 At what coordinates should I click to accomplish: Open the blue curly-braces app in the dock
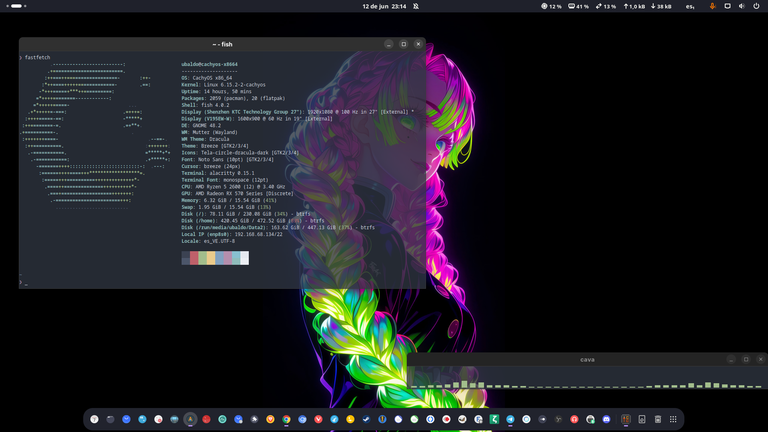pyautogui.click(x=430, y=419)
